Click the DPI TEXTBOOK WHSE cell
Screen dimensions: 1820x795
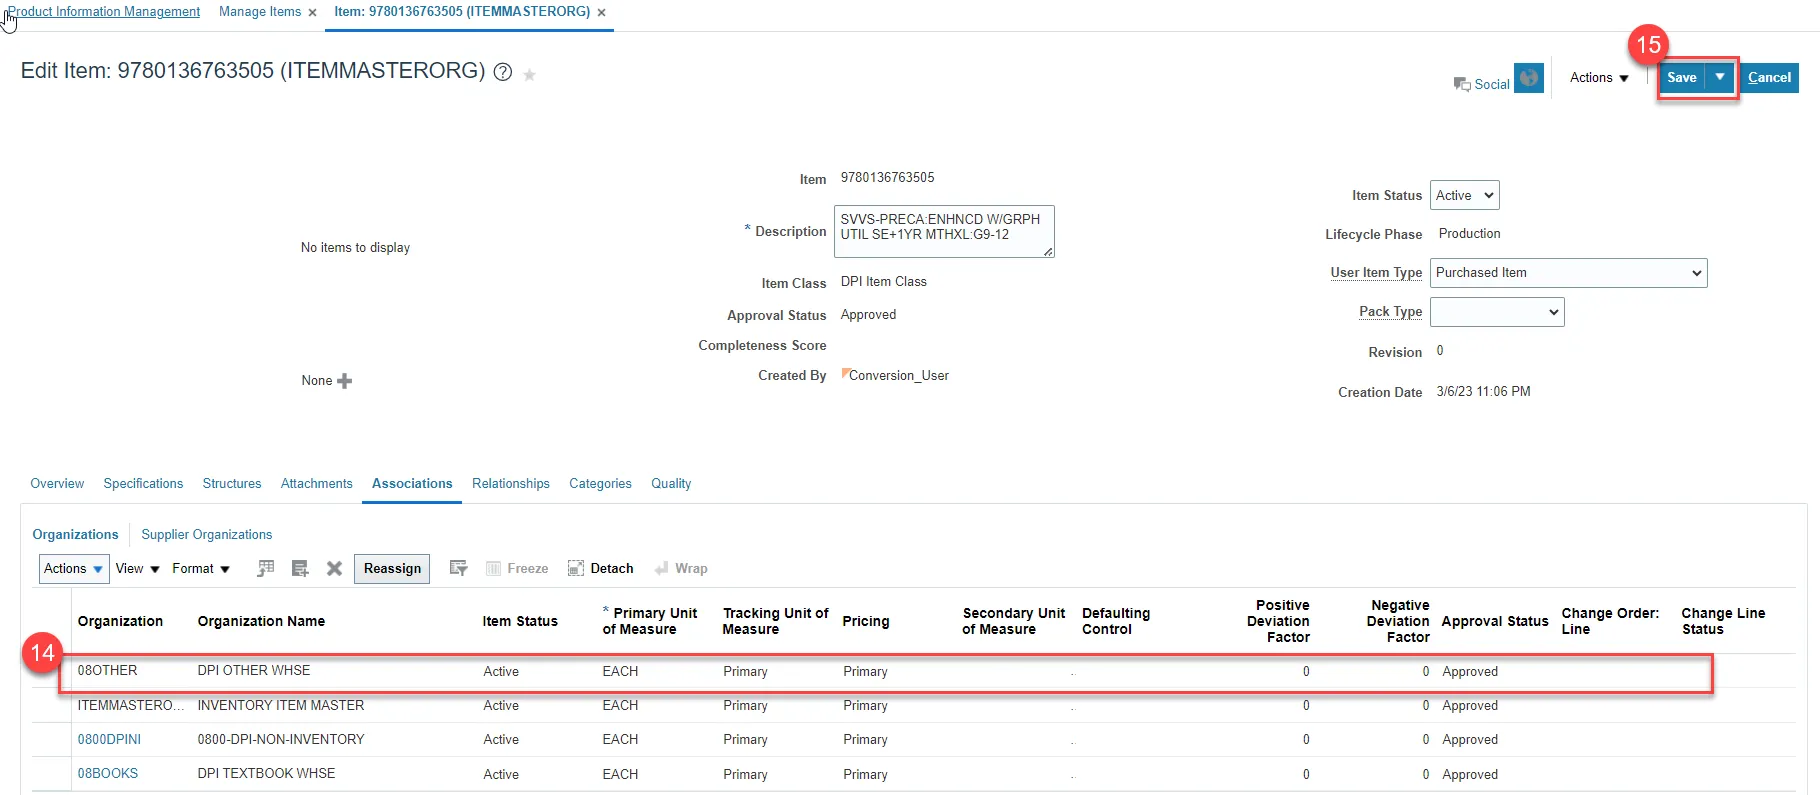[266, 774]
